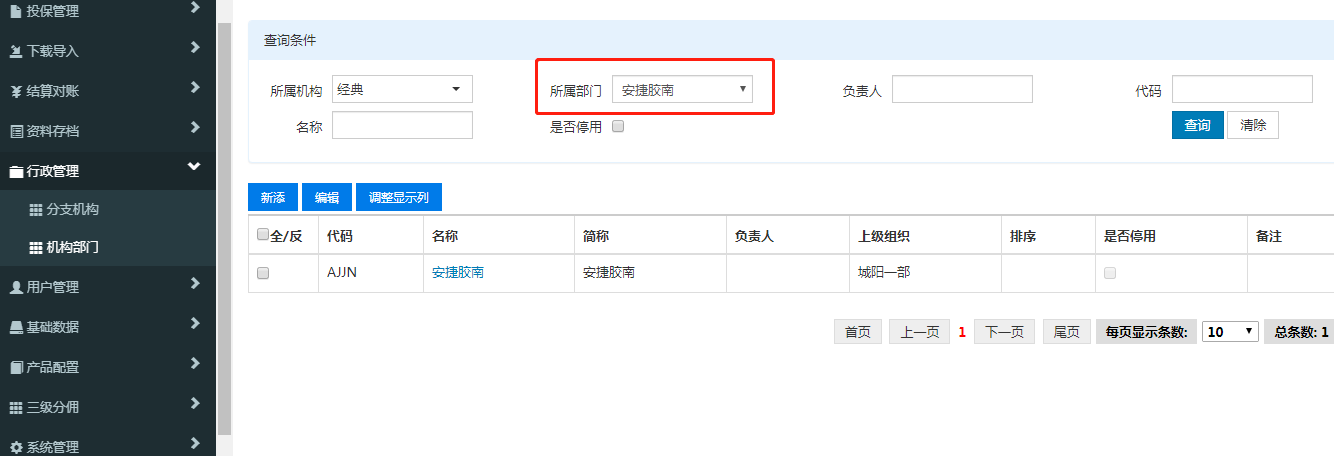
Task: Go to 上一页 previous page
Action: pos(920,332)
